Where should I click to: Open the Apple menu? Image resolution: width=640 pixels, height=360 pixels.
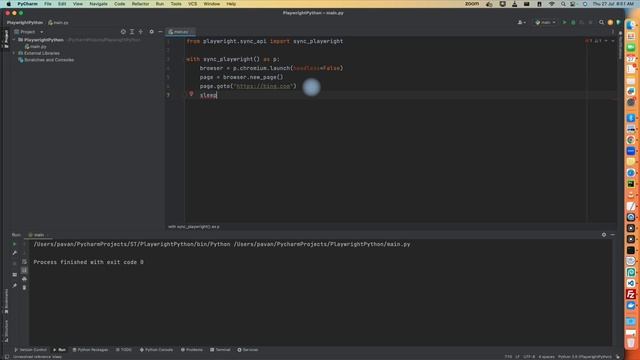point(8,4)
